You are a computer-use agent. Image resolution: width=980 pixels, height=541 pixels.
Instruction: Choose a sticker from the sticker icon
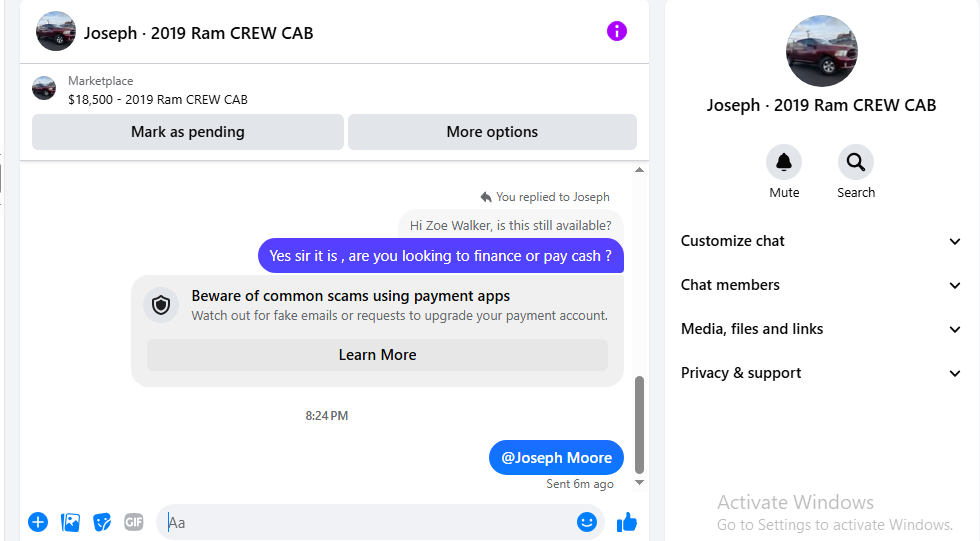click(x=102, y=522)
